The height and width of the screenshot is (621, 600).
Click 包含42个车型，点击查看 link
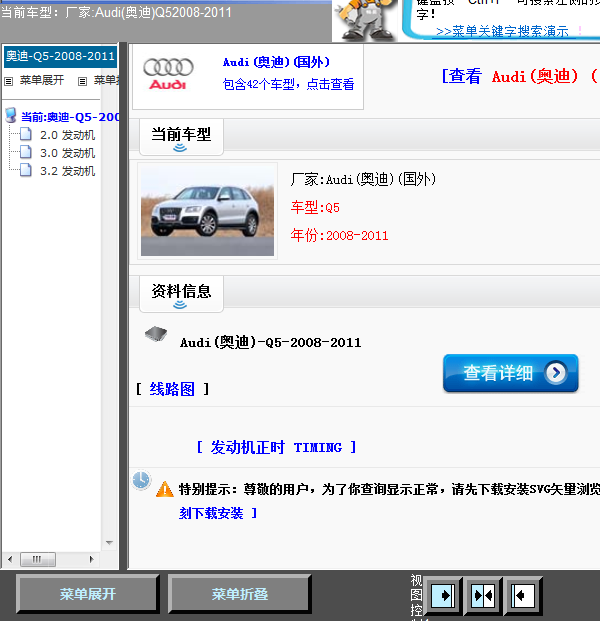coord(288,84)
